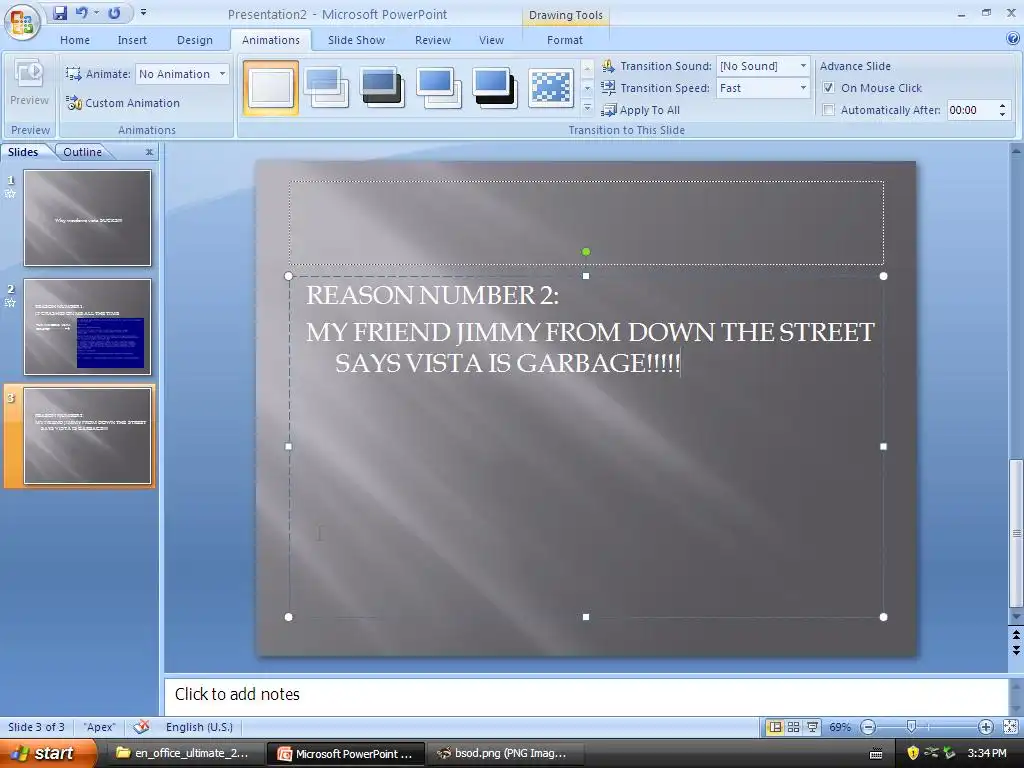Go to previous slide double-arrow button
Image resolution: width=1024 pixels, height=768 pixels.
pos(1016,635)
